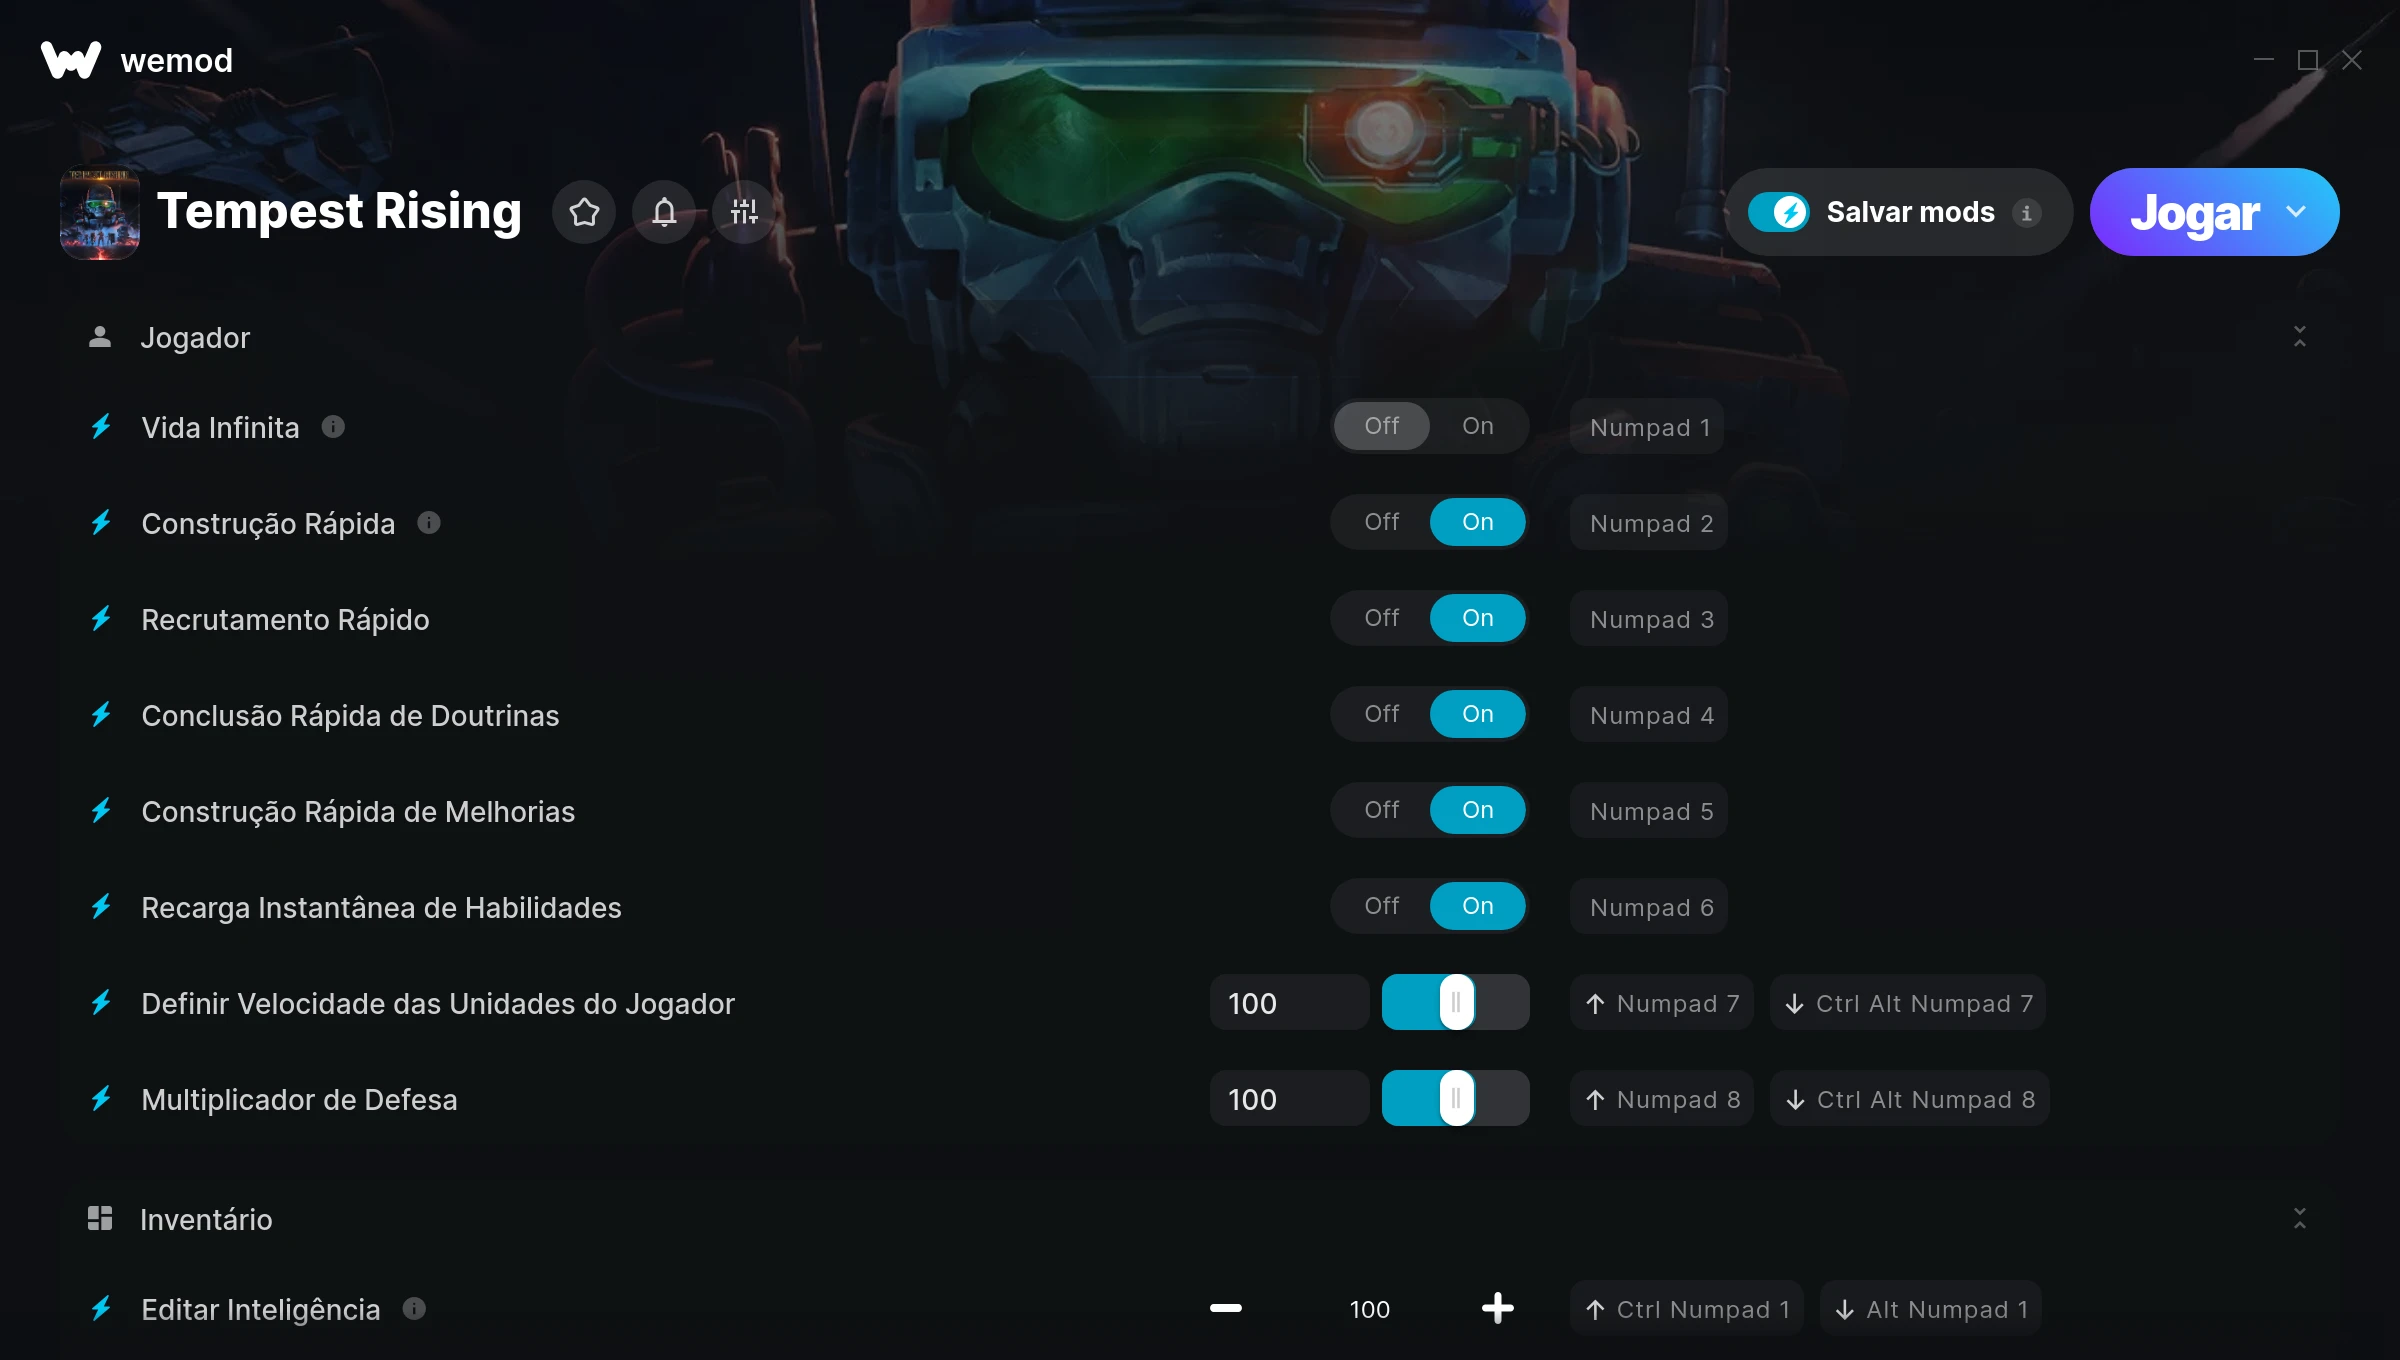Click the info icon beside Editar Inteligência

tap(414, 1308)
